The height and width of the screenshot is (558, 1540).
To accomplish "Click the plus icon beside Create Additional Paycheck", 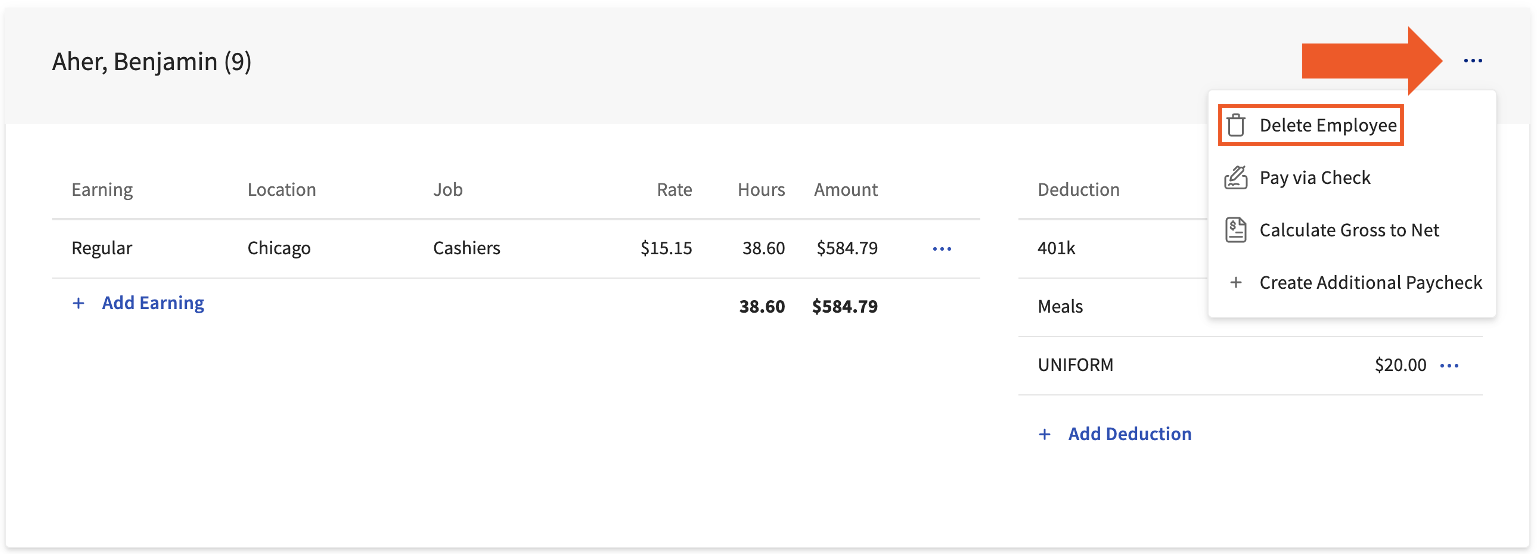I will tap(1236, 283).
